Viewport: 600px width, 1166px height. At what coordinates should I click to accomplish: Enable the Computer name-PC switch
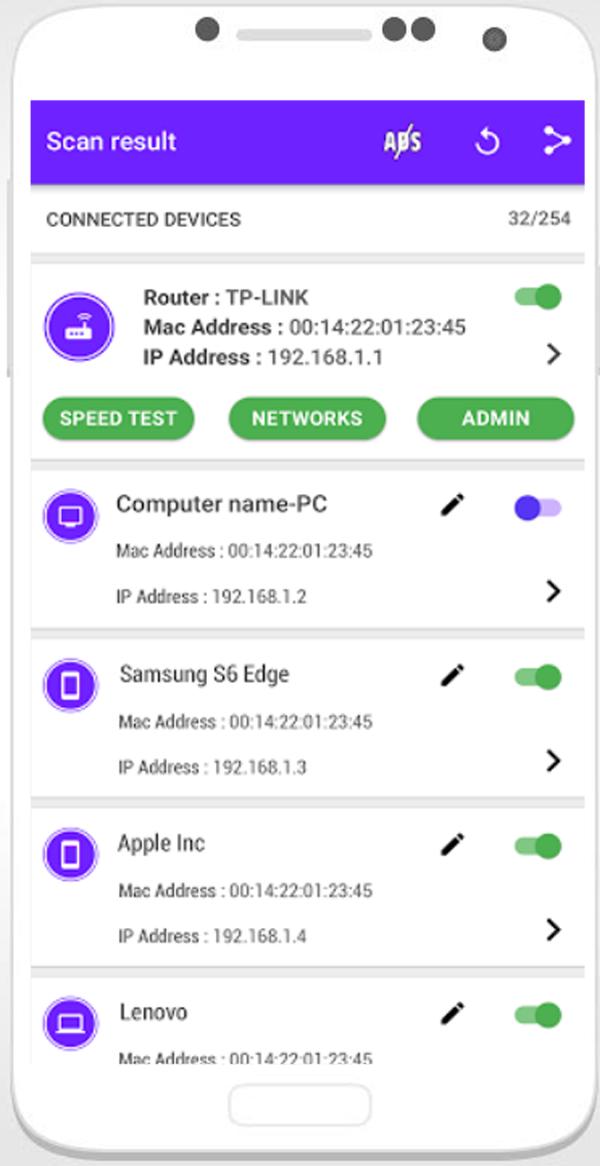tap(538, 509)
